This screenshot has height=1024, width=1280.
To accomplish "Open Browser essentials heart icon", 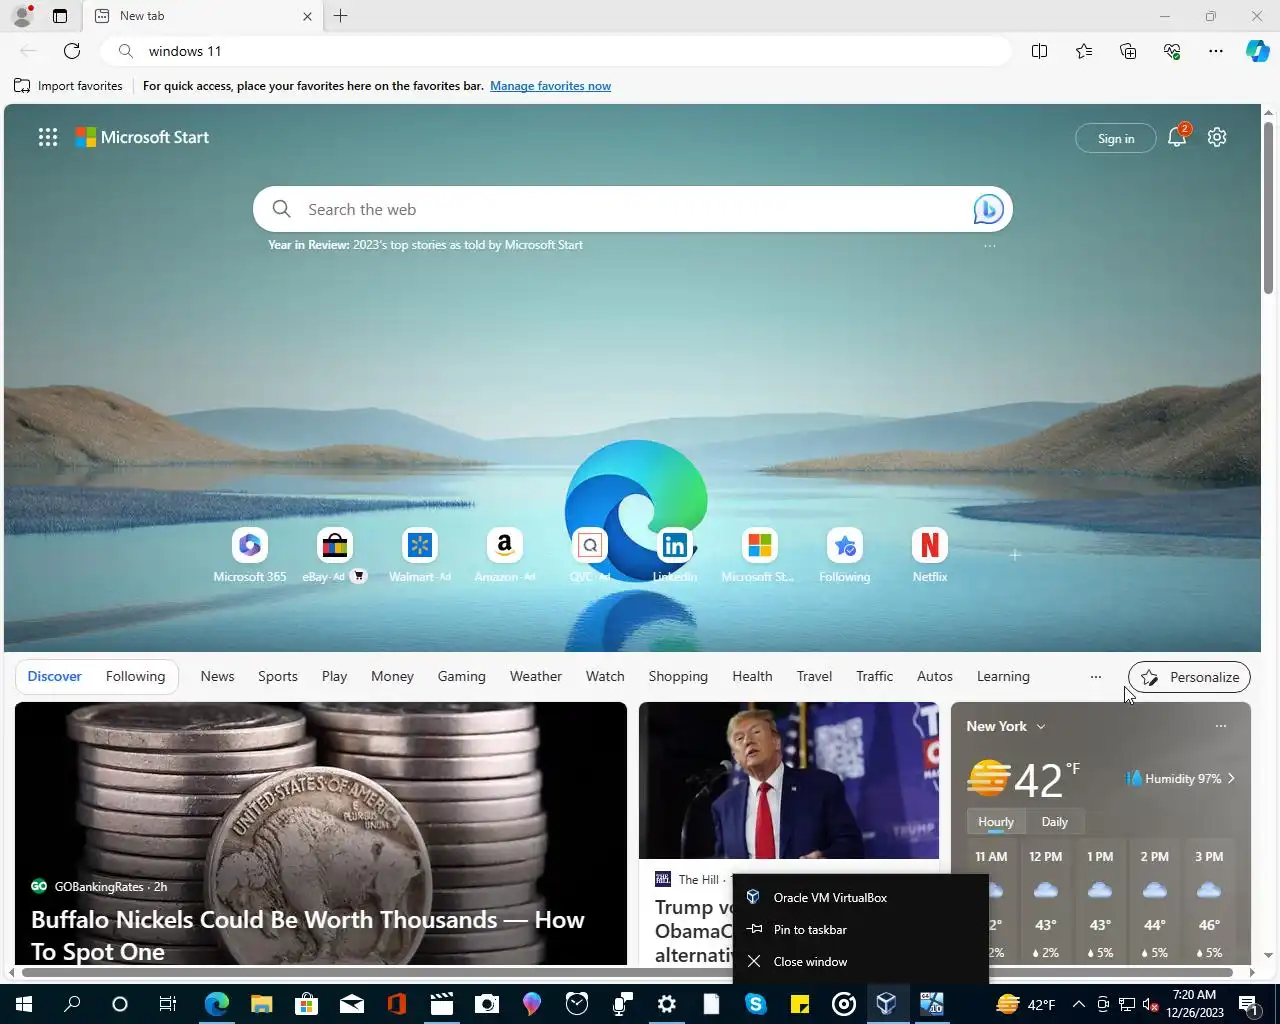I will click(x=1172, y=51).
